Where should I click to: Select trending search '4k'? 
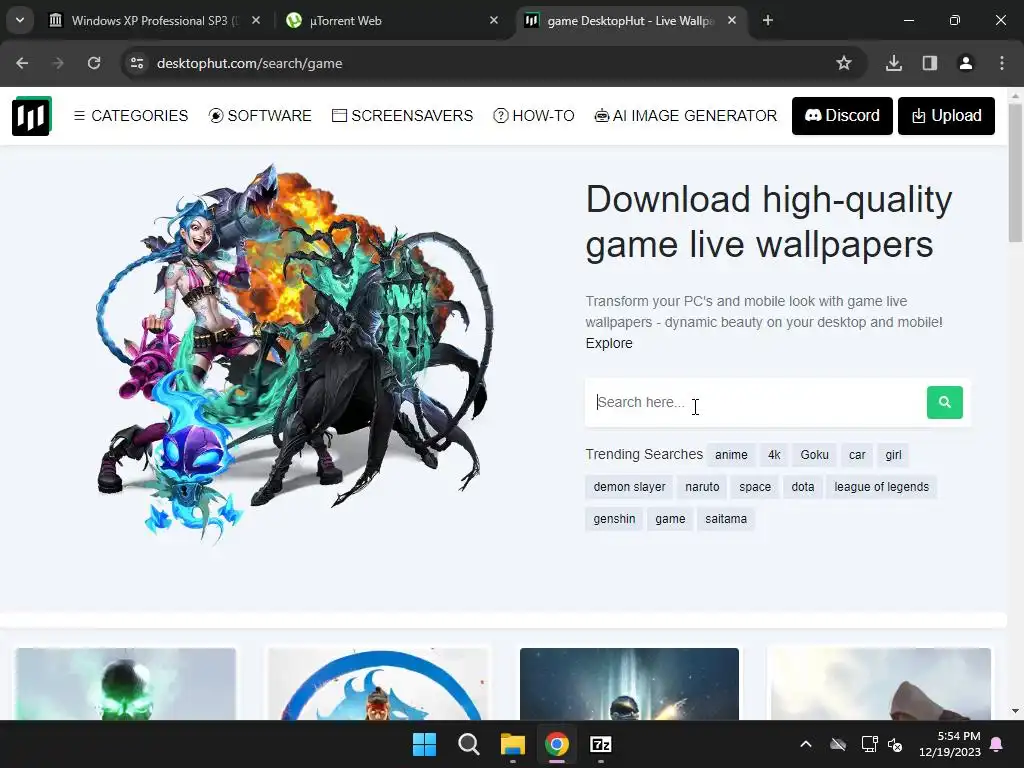774,455
